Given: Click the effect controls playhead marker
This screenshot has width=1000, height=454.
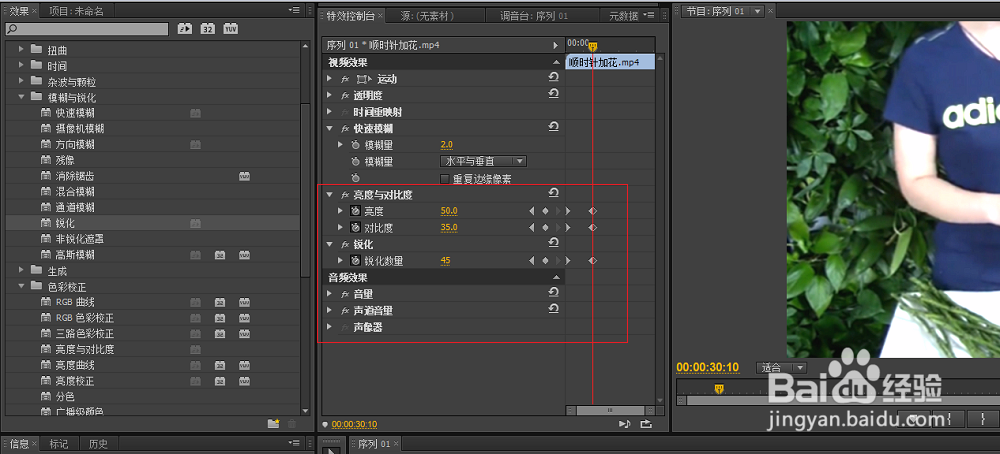Looking at the screenshot, I should 592,47.
